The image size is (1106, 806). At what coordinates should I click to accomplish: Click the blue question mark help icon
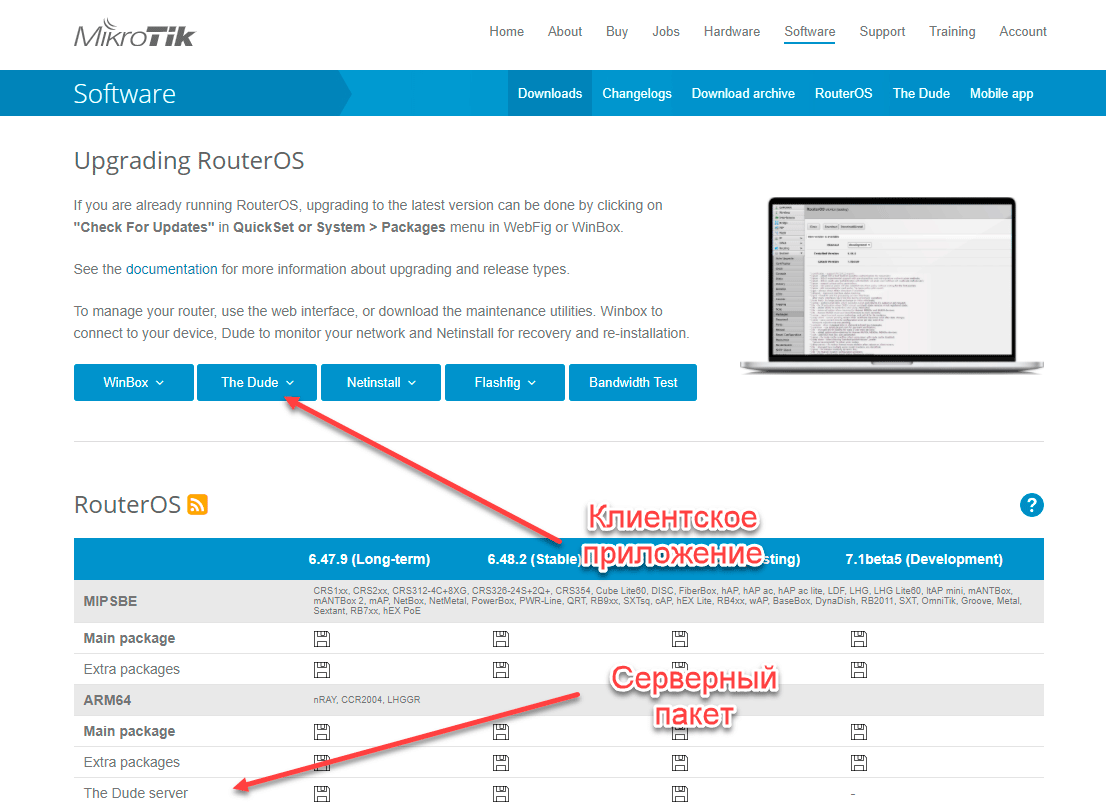[x=1031, y=505]
